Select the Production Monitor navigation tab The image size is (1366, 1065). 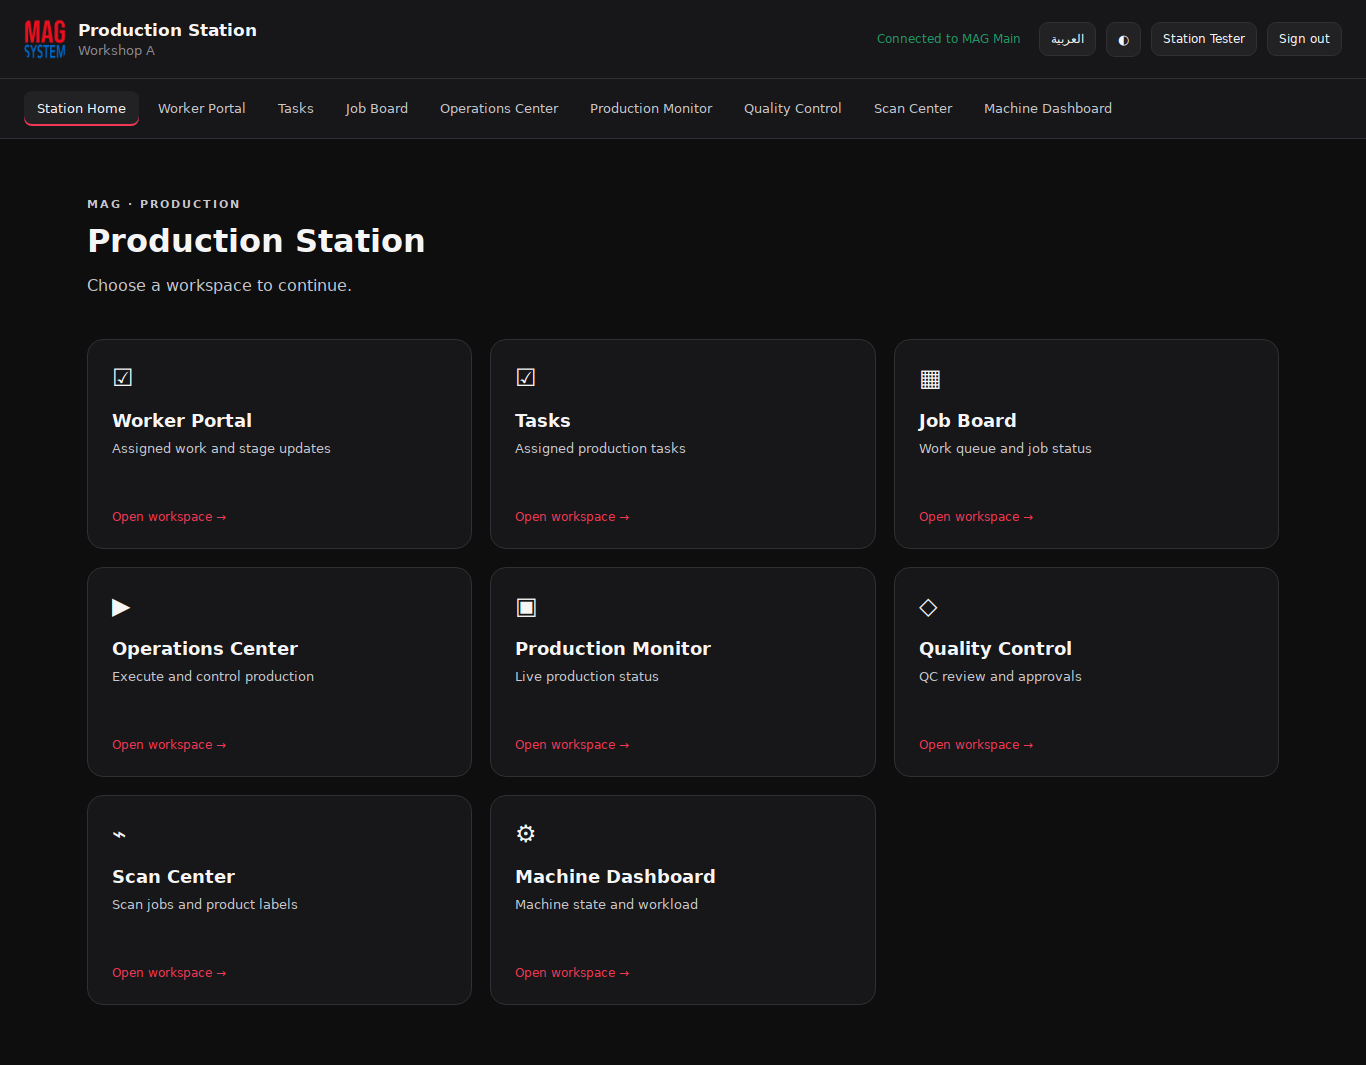651,108
